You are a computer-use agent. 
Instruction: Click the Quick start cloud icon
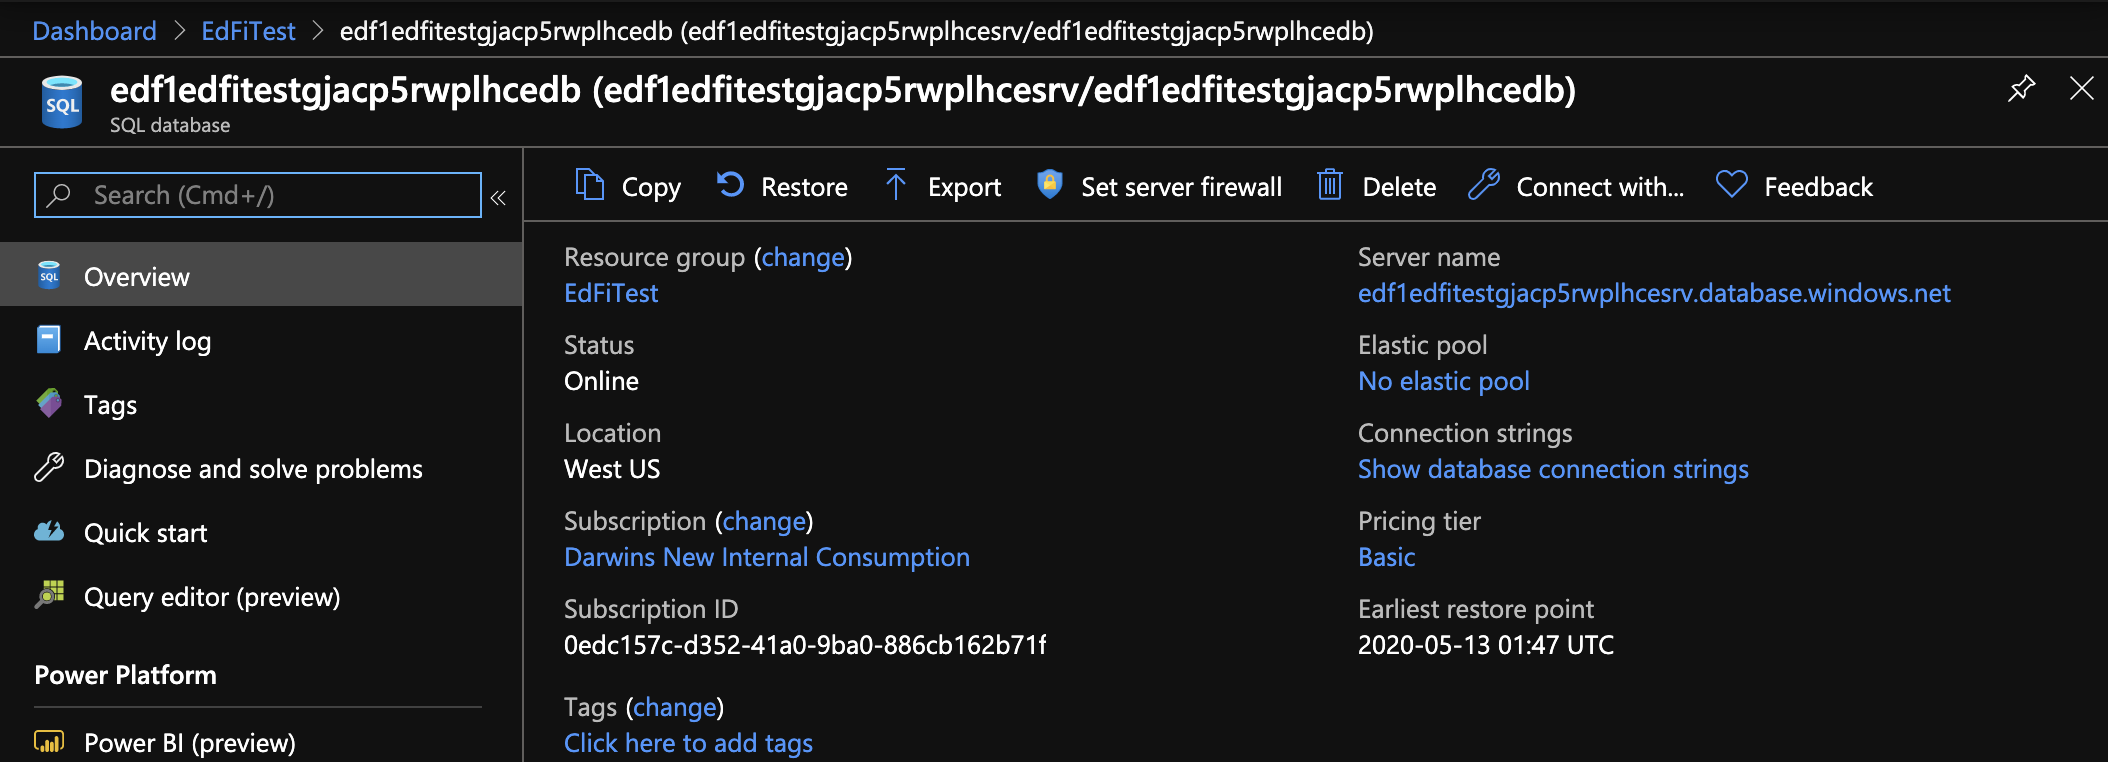pos(49,531)
